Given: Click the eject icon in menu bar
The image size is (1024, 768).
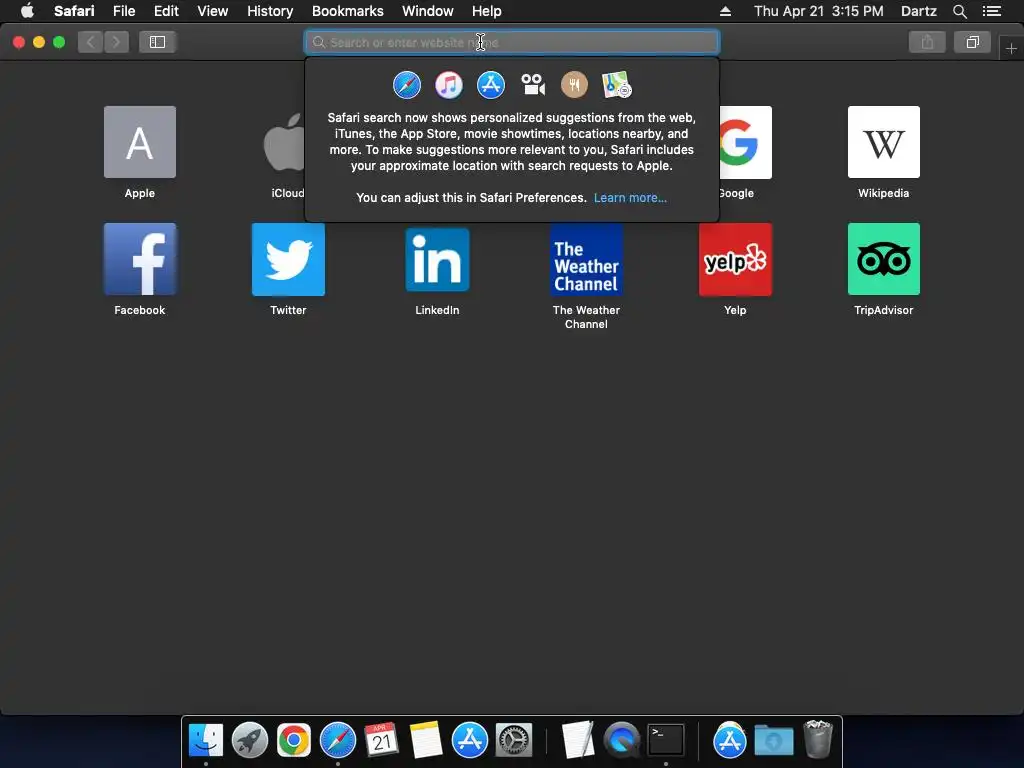Looking at the screenshot, I should click(x=725, y=11).
